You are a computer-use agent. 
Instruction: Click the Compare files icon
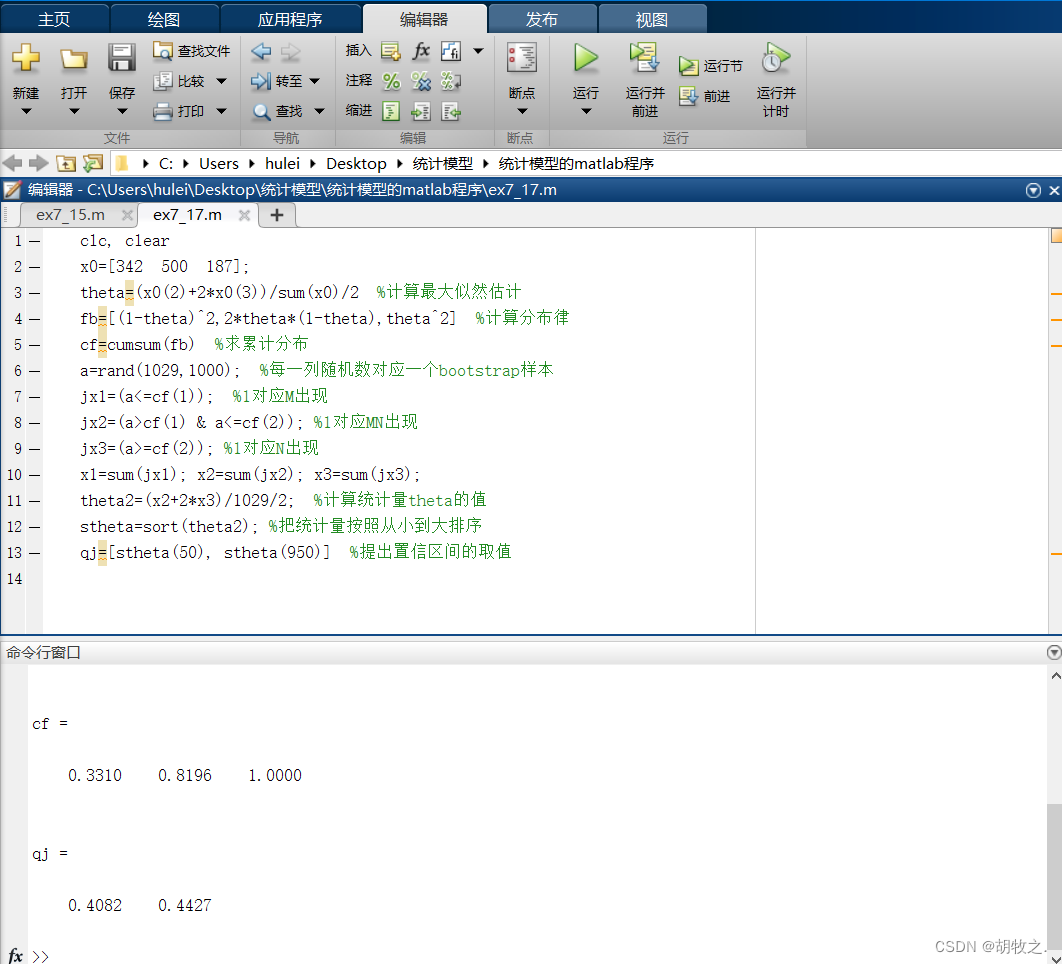(163, 81)
